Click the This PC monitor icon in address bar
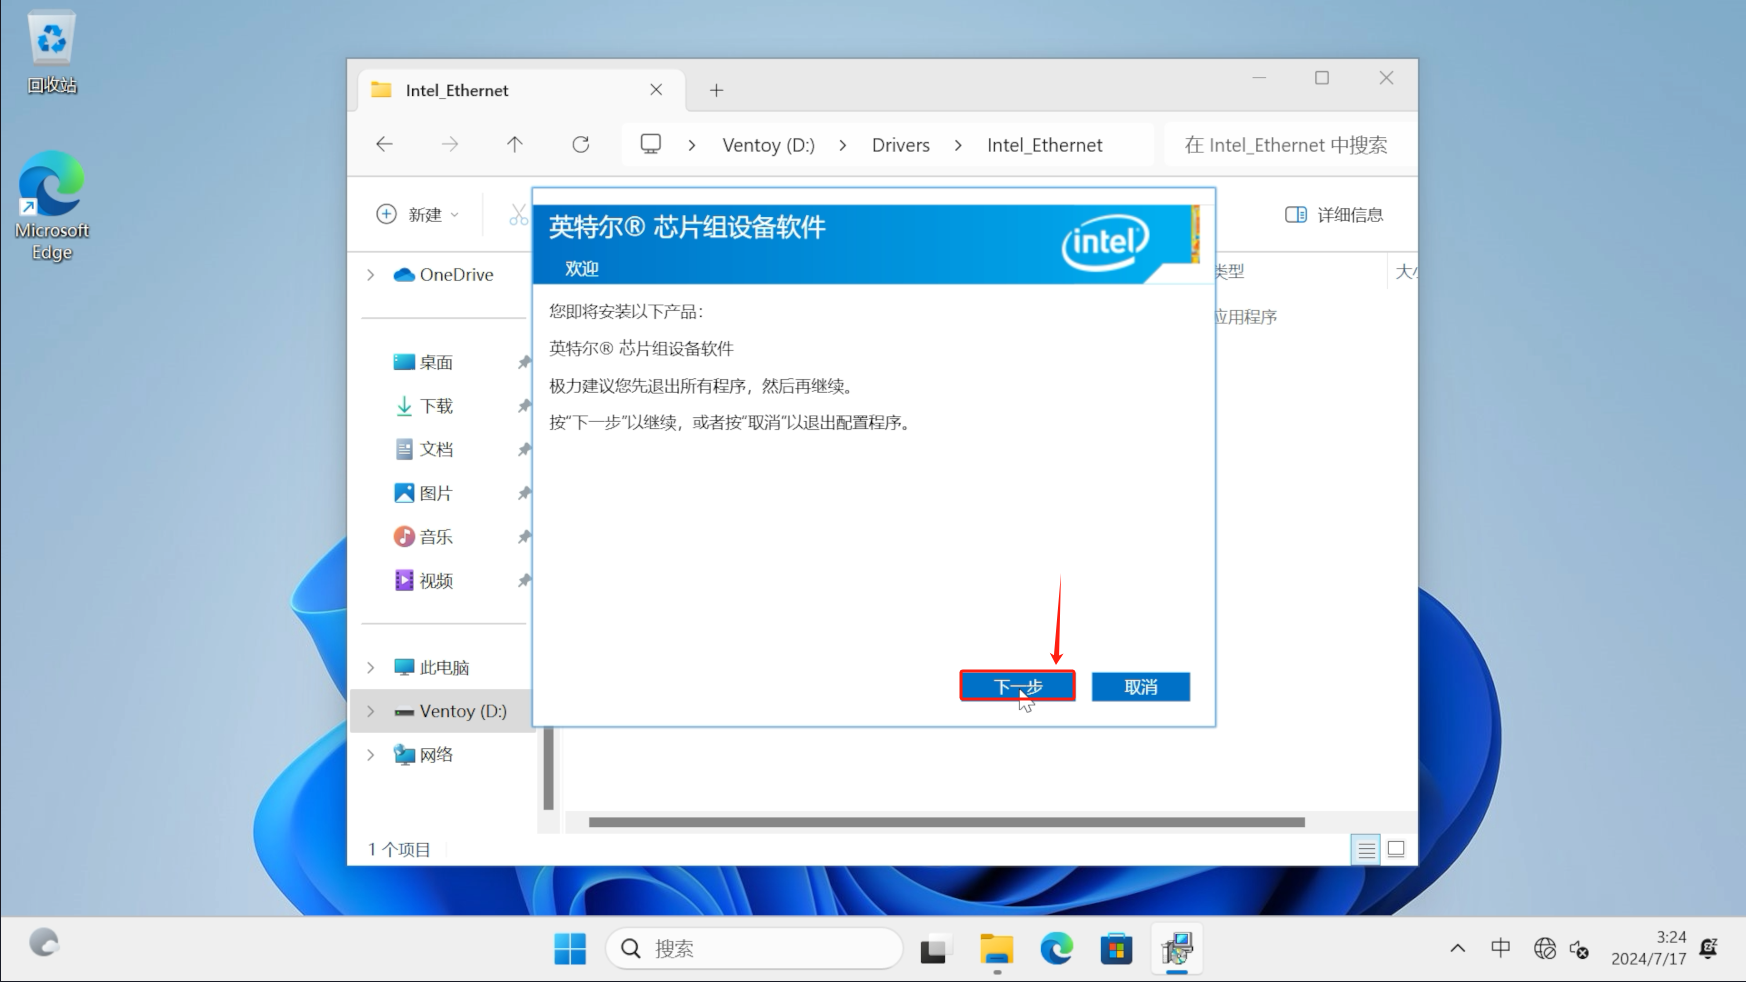 coord(651,144)
